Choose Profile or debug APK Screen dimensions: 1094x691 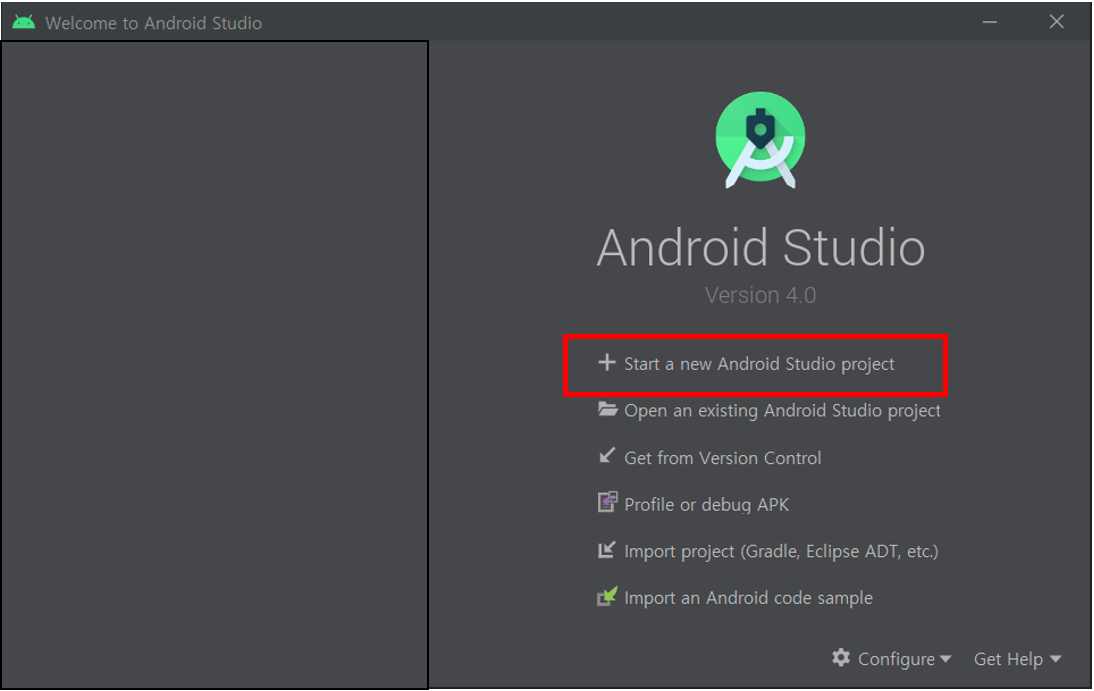pyautogui.click(x=707, y=505)
